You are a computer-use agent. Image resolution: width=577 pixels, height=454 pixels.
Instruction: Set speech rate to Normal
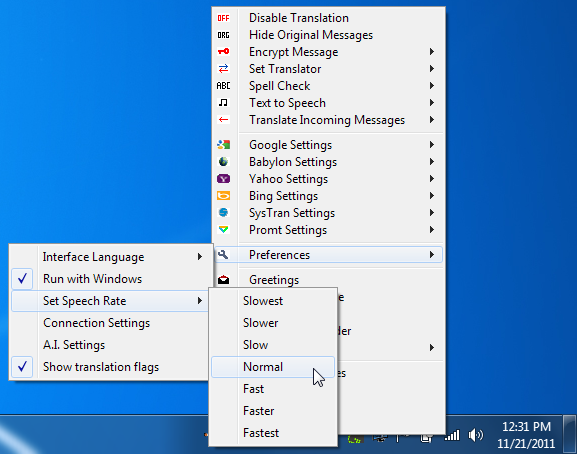click(273, 367)
